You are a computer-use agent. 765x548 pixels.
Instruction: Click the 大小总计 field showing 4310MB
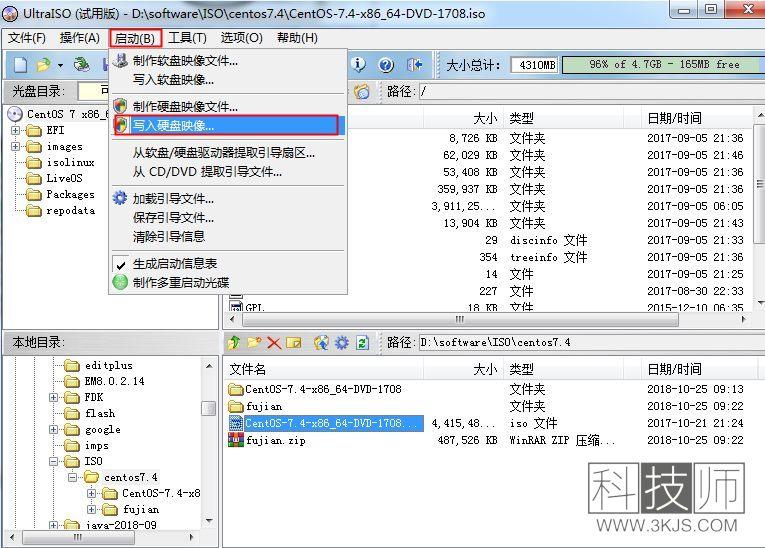pyautogui.click(x=535, y=64)
